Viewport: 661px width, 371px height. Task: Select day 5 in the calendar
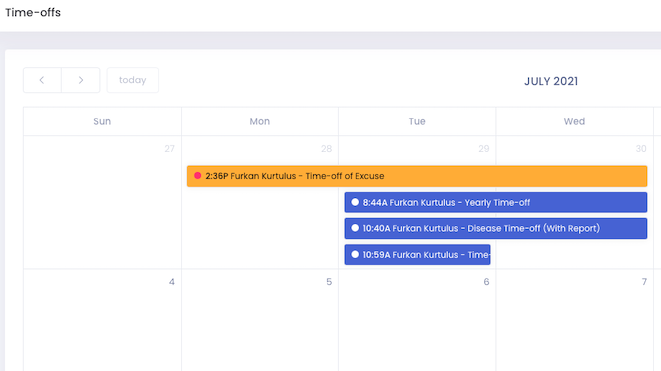[329, 282]
